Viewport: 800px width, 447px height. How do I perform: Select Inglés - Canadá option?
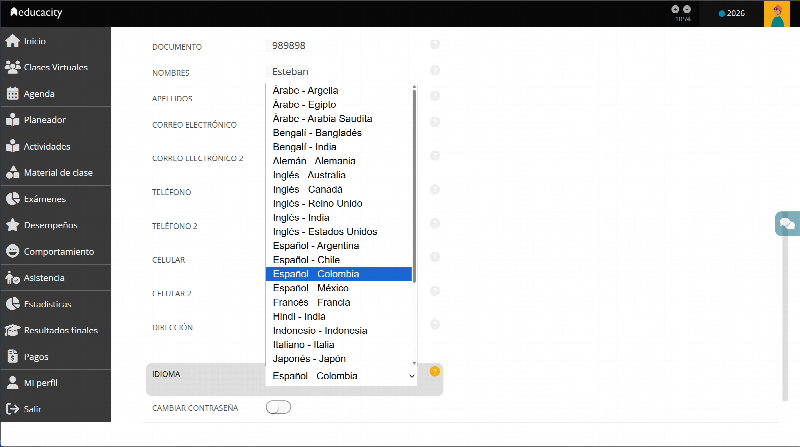[x=339, y=189]
